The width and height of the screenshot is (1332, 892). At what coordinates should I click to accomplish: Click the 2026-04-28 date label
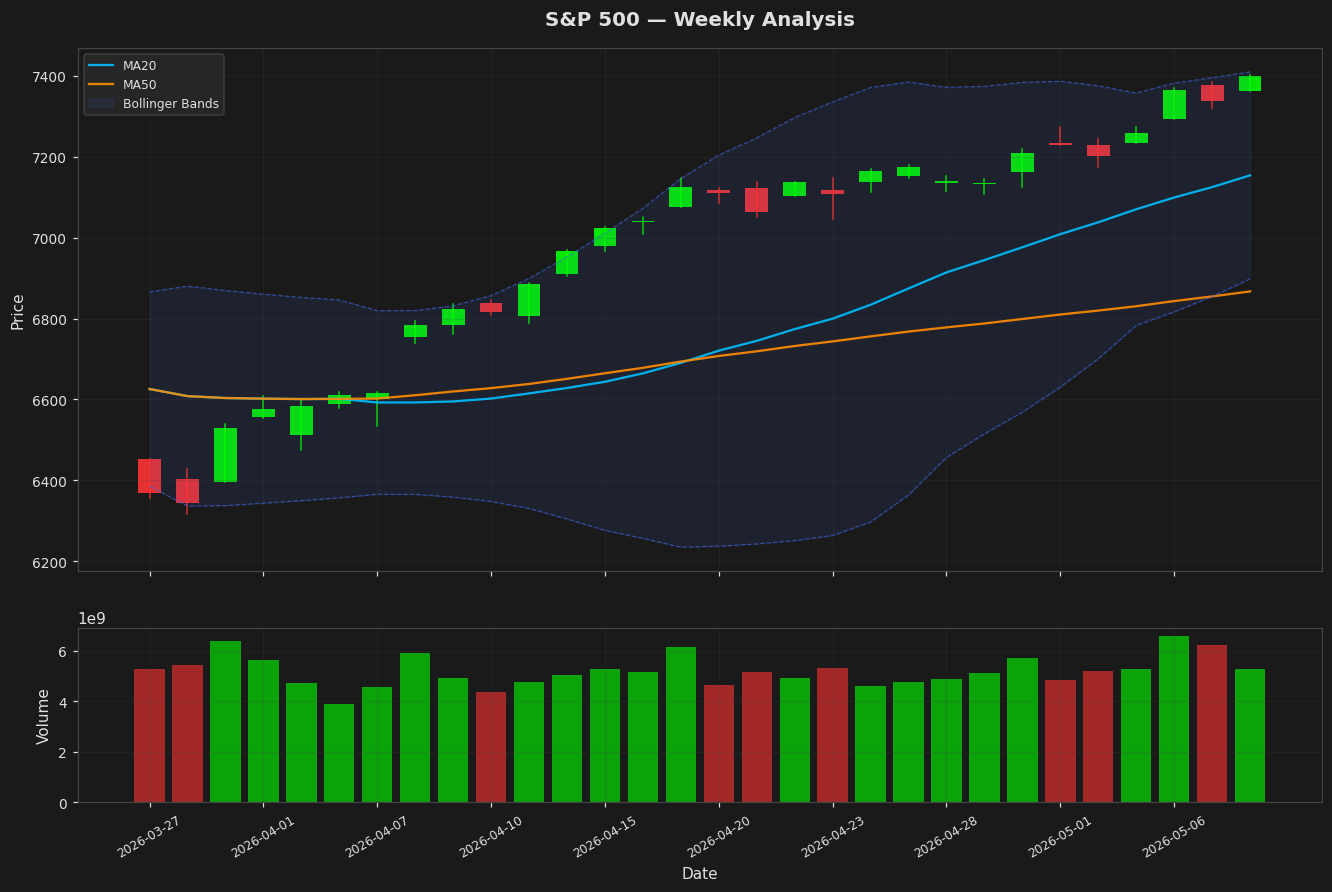946,837
